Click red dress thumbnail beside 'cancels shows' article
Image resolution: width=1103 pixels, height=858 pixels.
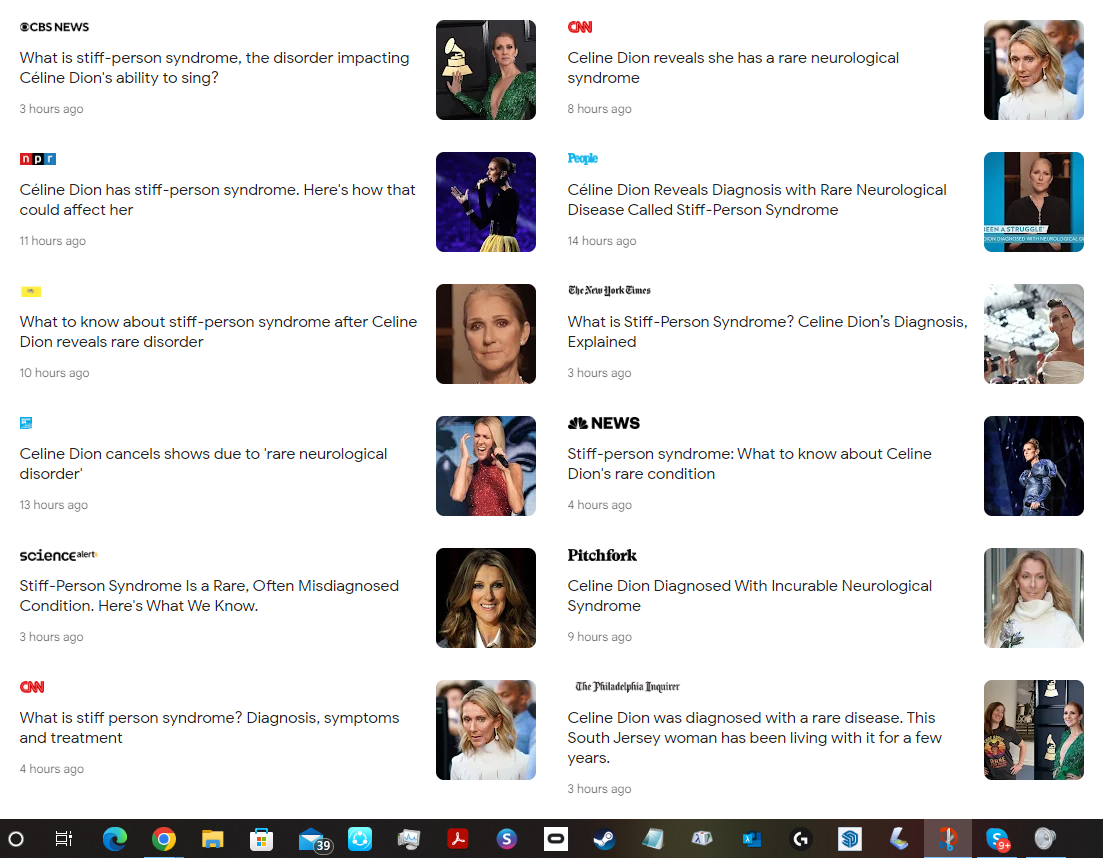click(x=486, y=466)
